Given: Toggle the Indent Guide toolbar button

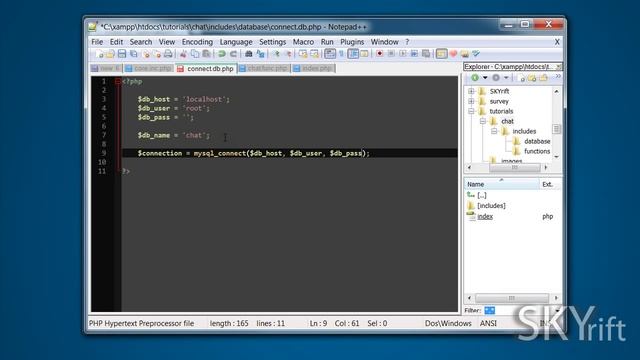Looking at the screenshot, I should 353,54.
